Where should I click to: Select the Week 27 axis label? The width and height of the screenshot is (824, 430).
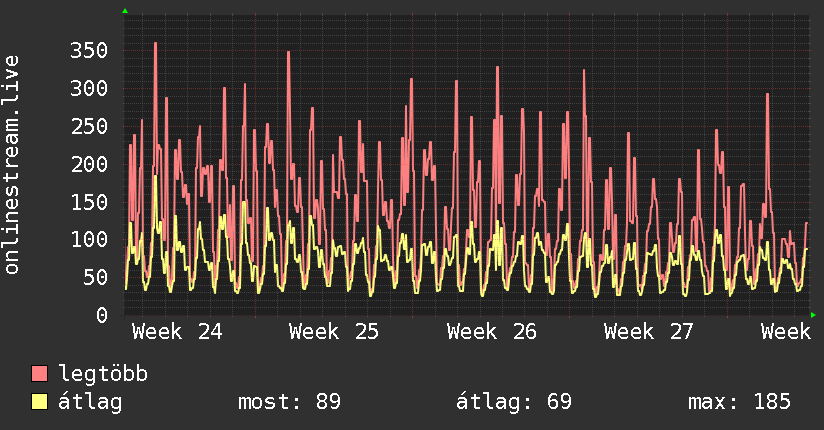click(x=648, y=332)
